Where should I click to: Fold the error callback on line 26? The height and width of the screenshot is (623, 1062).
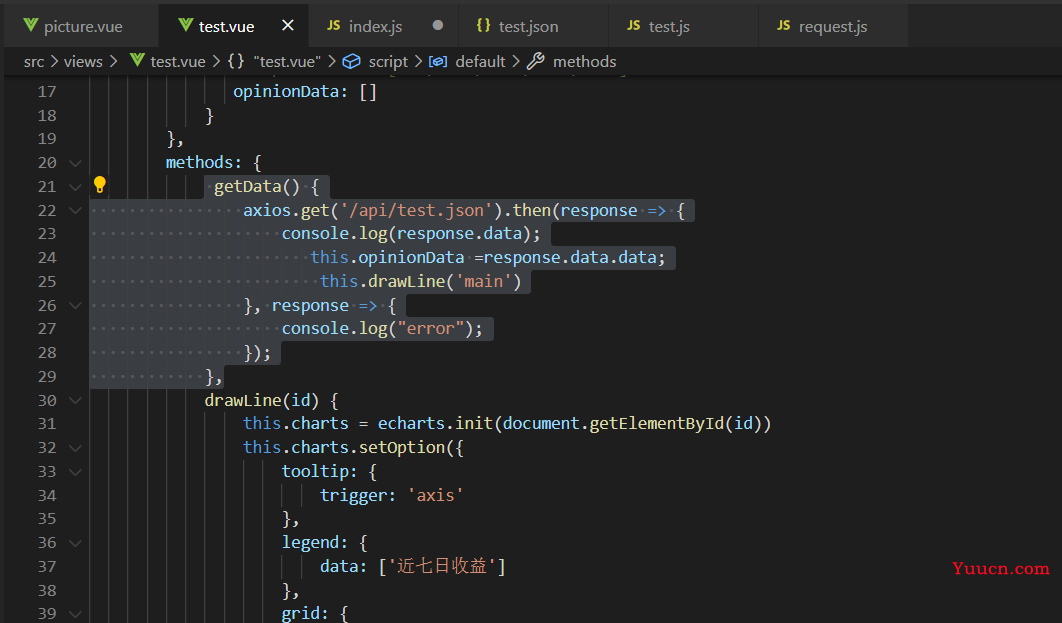coord(75,305)
